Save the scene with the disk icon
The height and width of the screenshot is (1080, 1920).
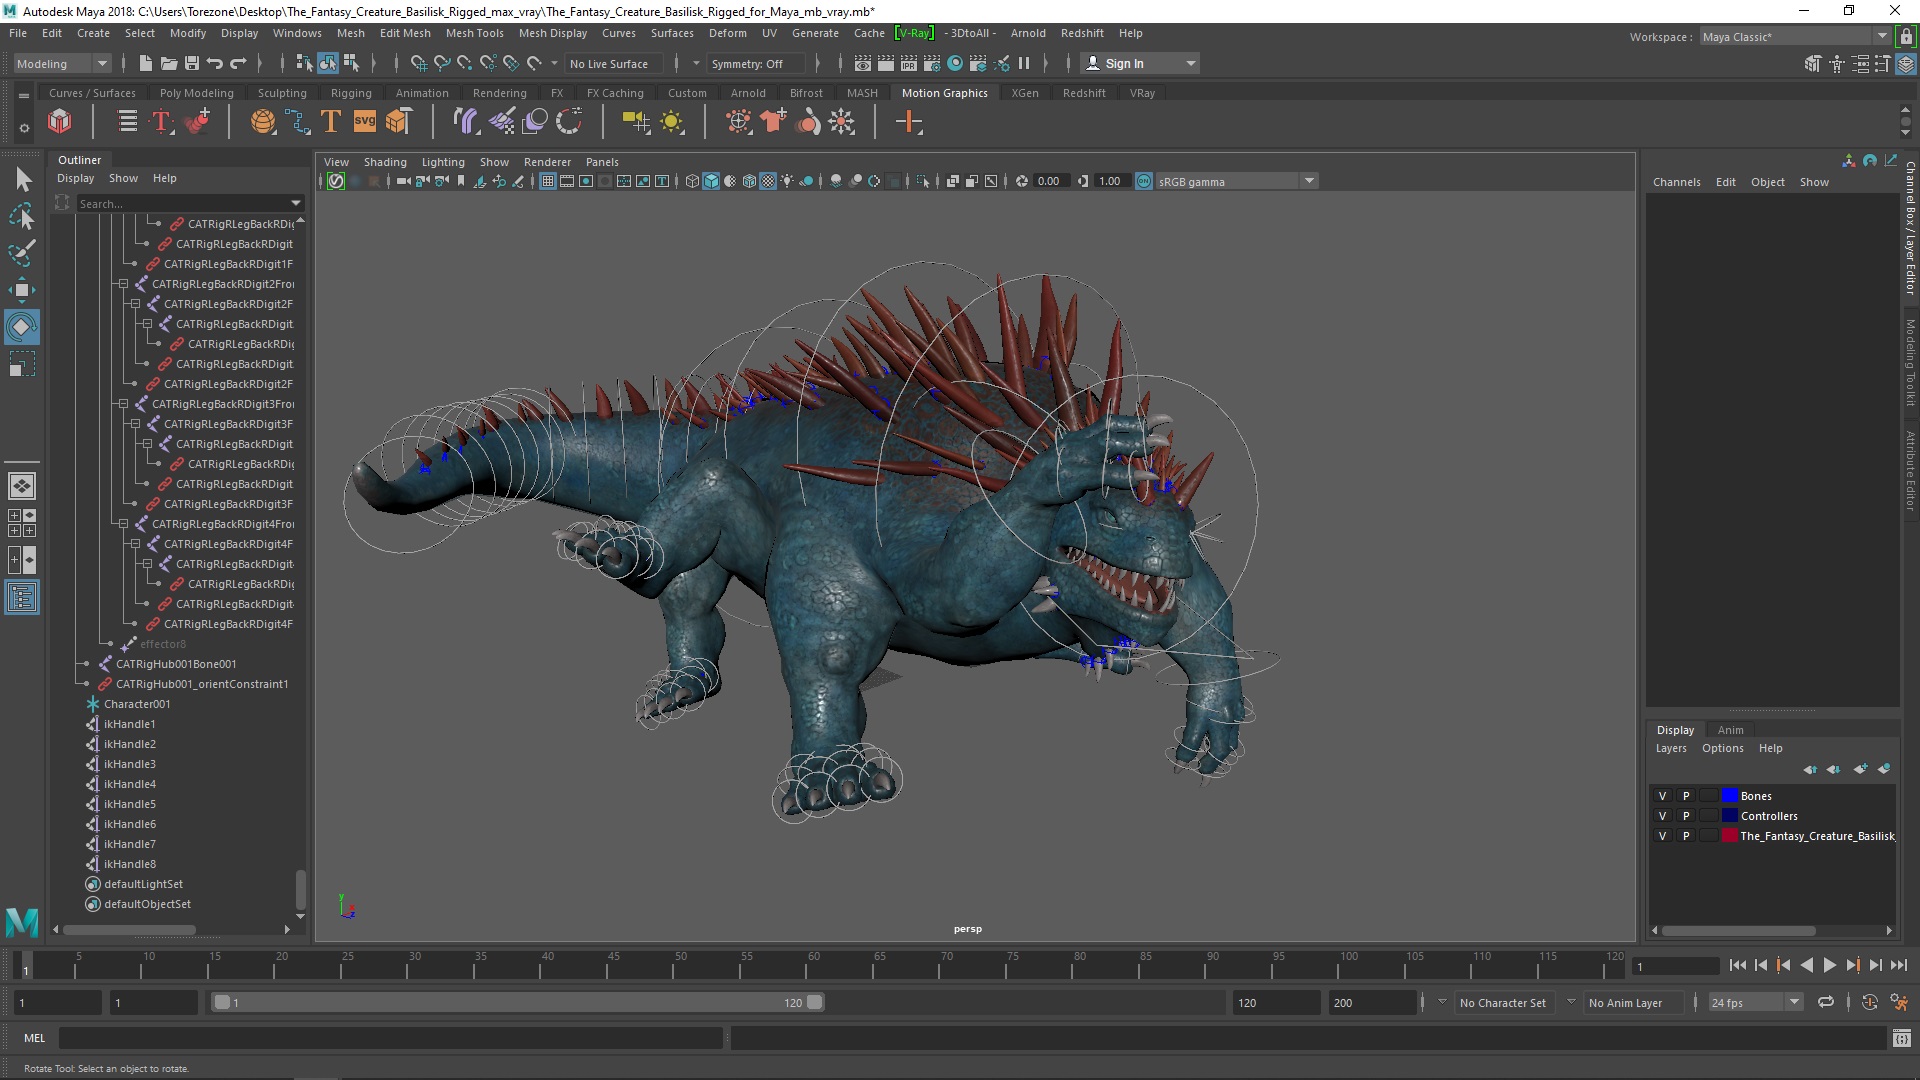(x=192, y=63)
